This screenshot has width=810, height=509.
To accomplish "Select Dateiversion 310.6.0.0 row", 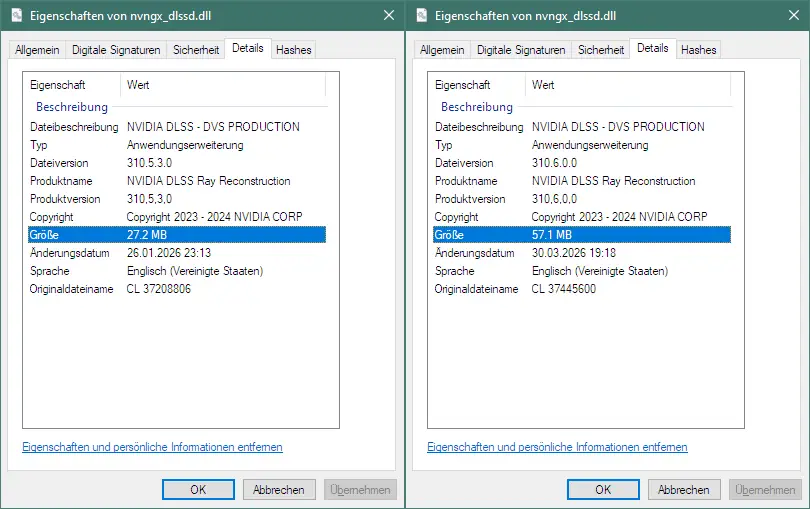I will point(582,163).
